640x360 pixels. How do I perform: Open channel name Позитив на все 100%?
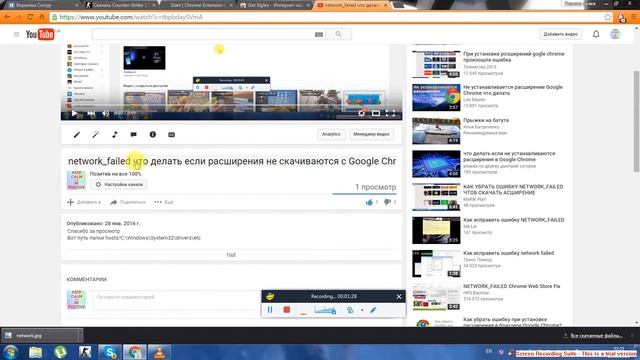[x=116, y=174]
